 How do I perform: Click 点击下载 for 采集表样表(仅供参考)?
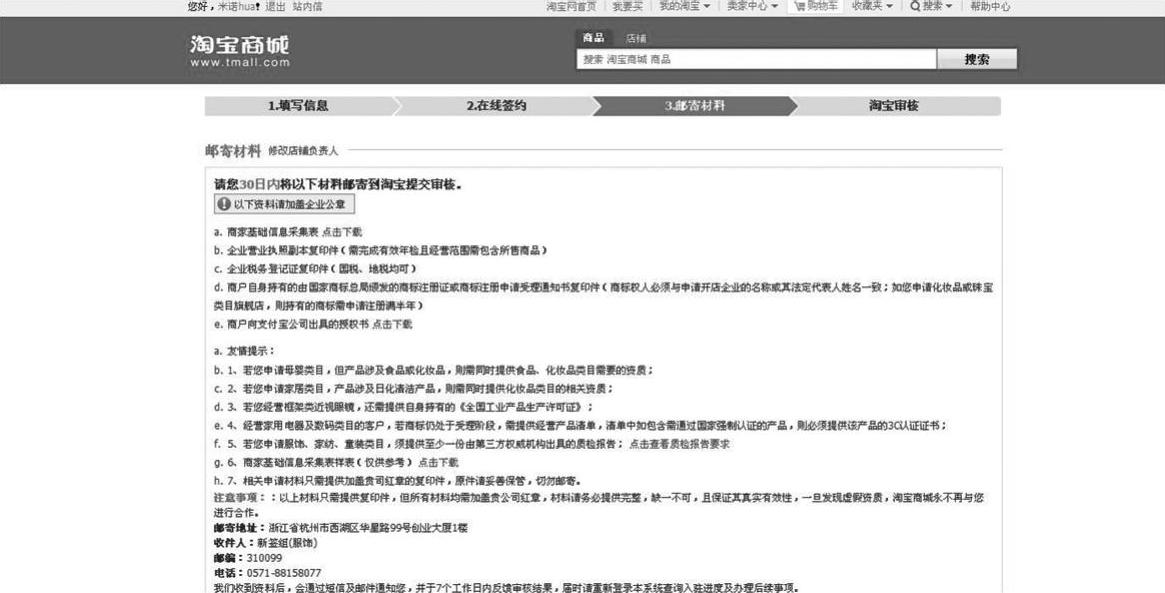438,462
